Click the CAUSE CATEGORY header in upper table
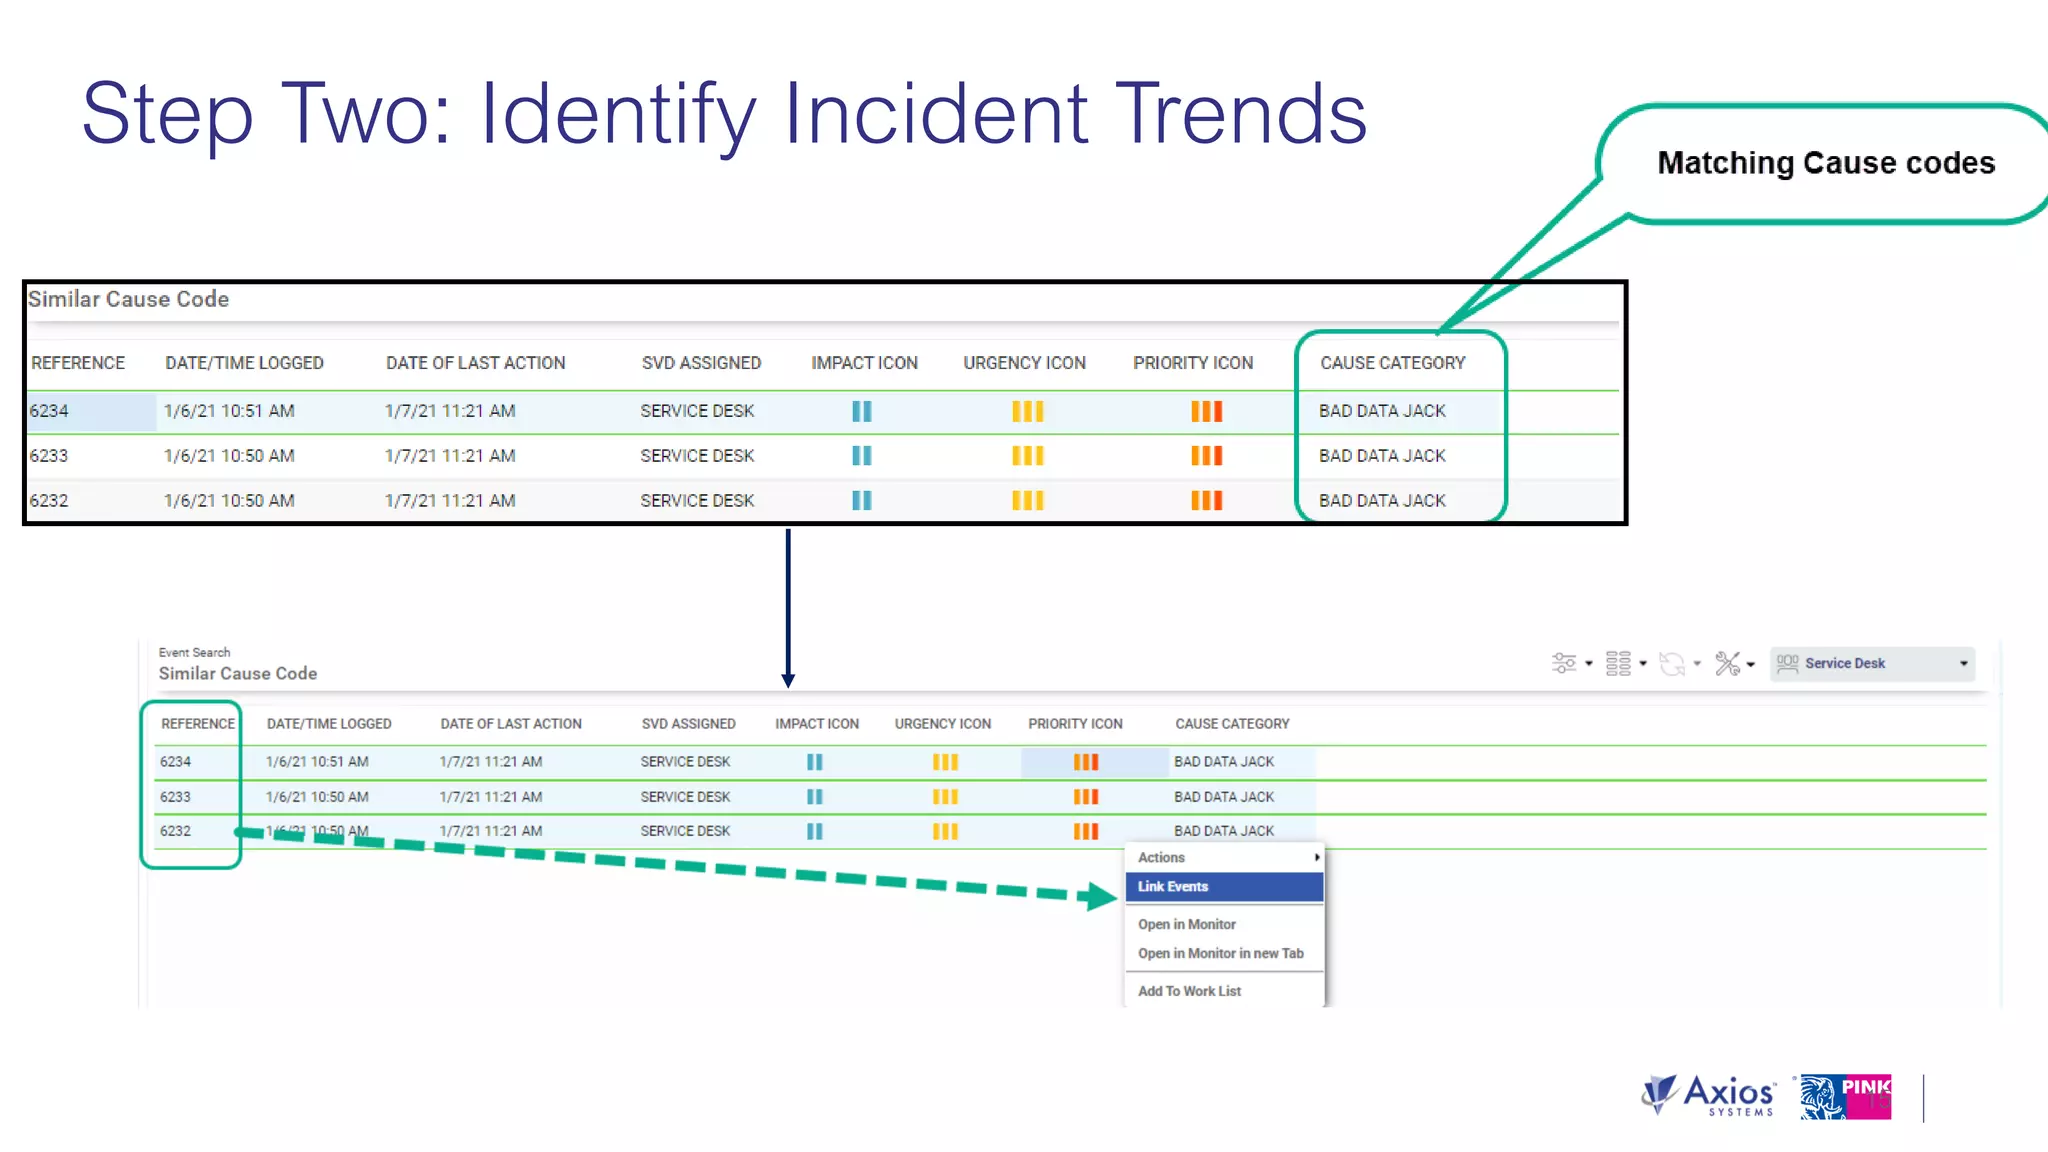 [x=1392, y=363]
